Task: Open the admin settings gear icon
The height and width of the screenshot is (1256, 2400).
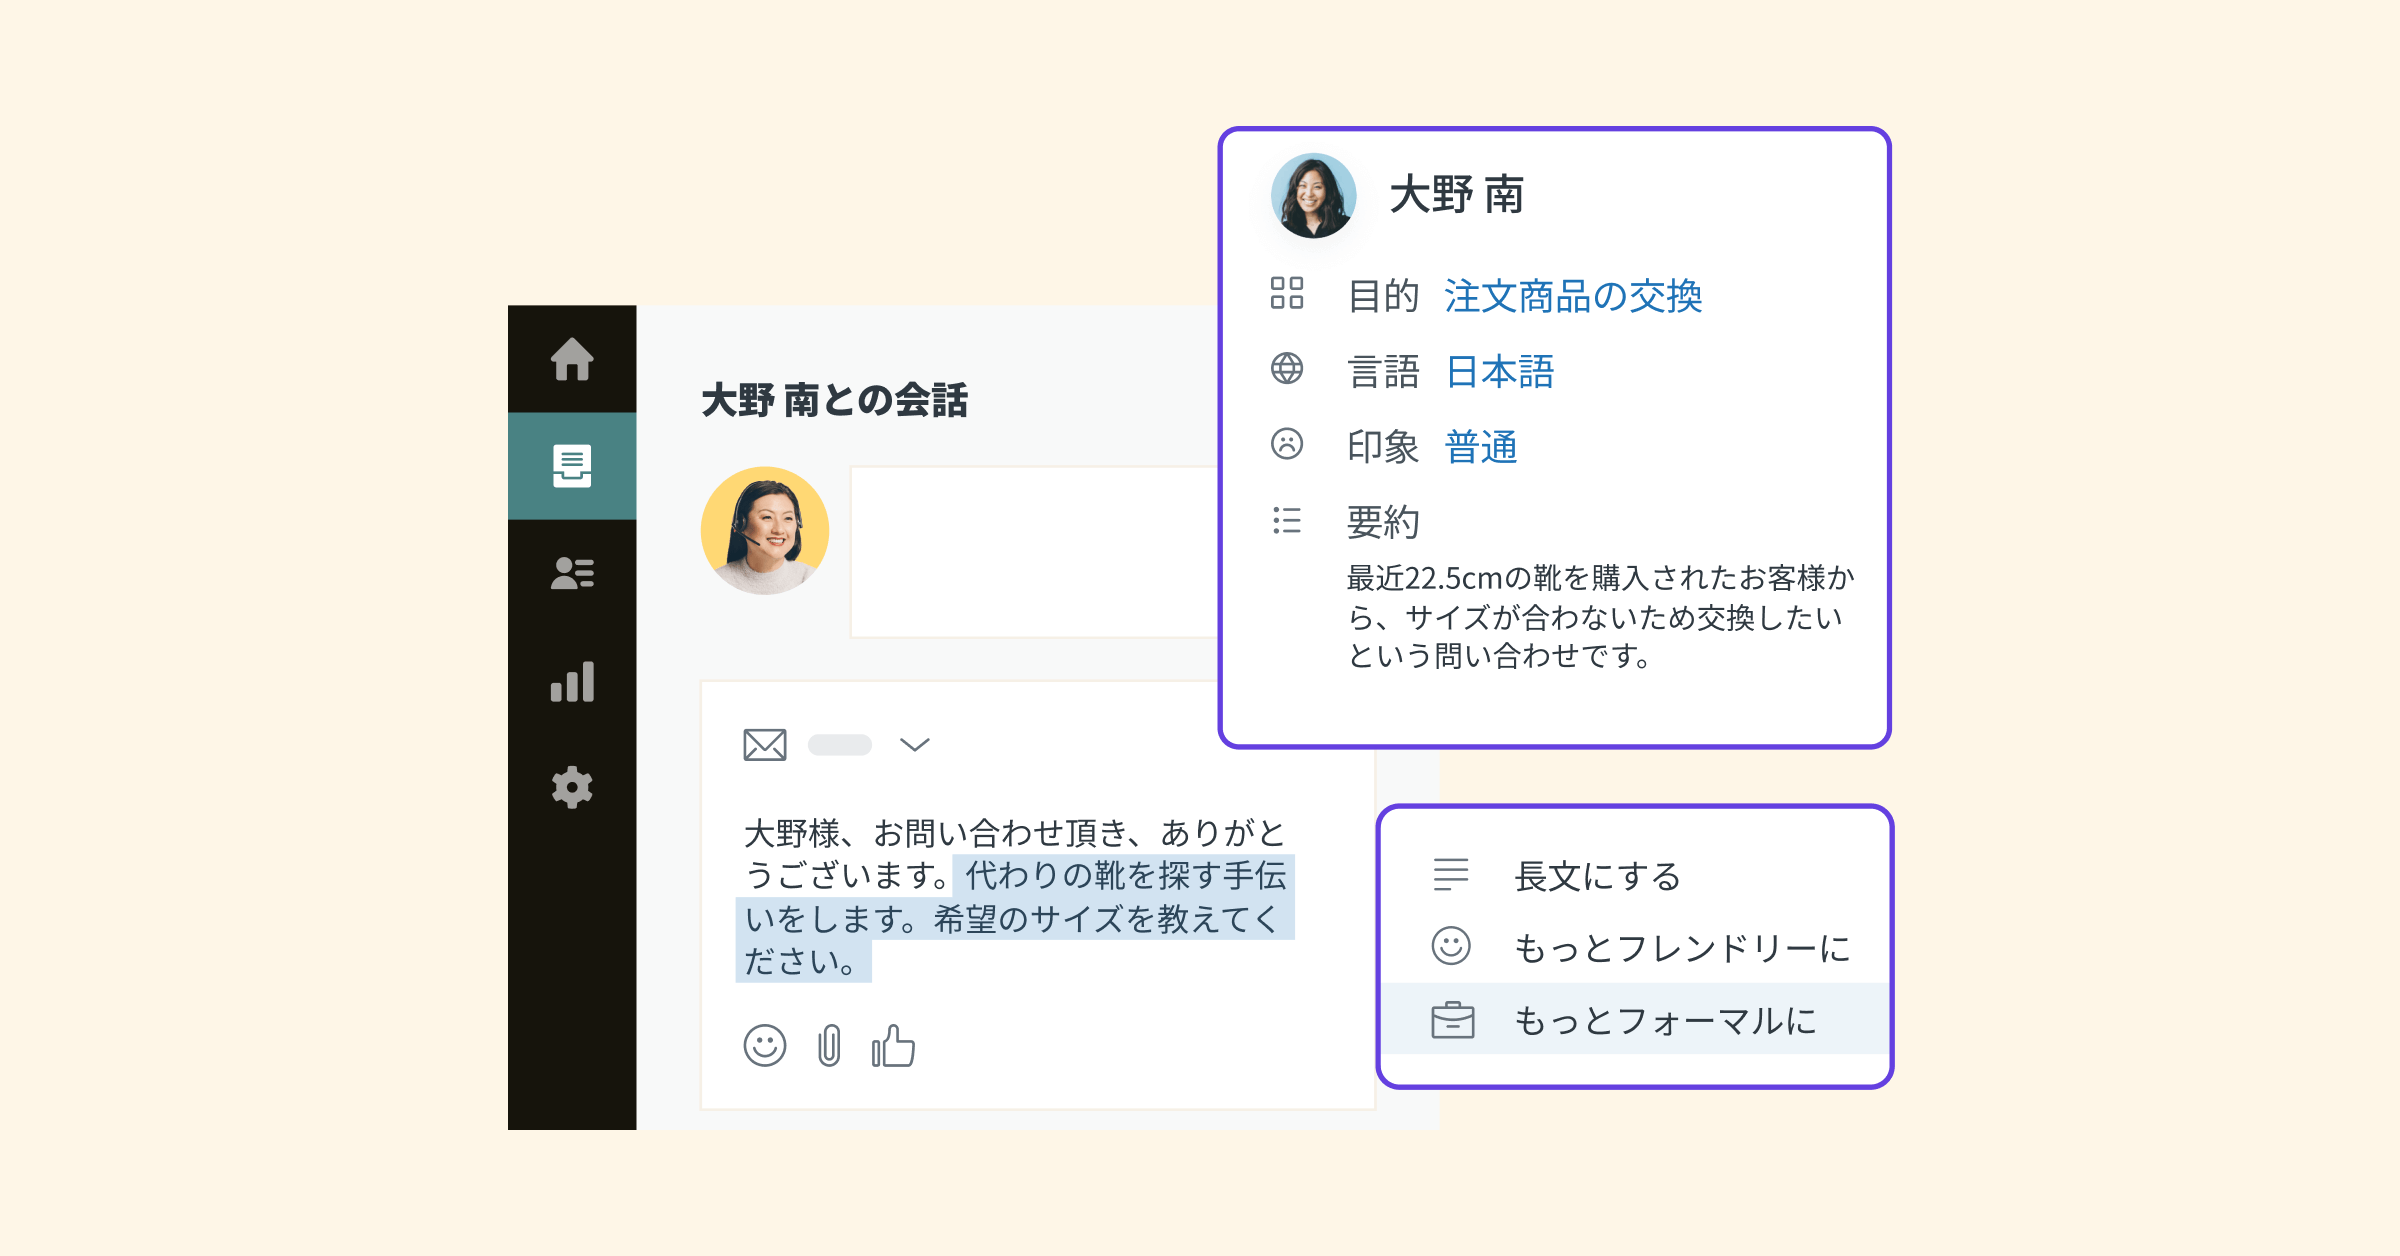Action: point(572,787)
